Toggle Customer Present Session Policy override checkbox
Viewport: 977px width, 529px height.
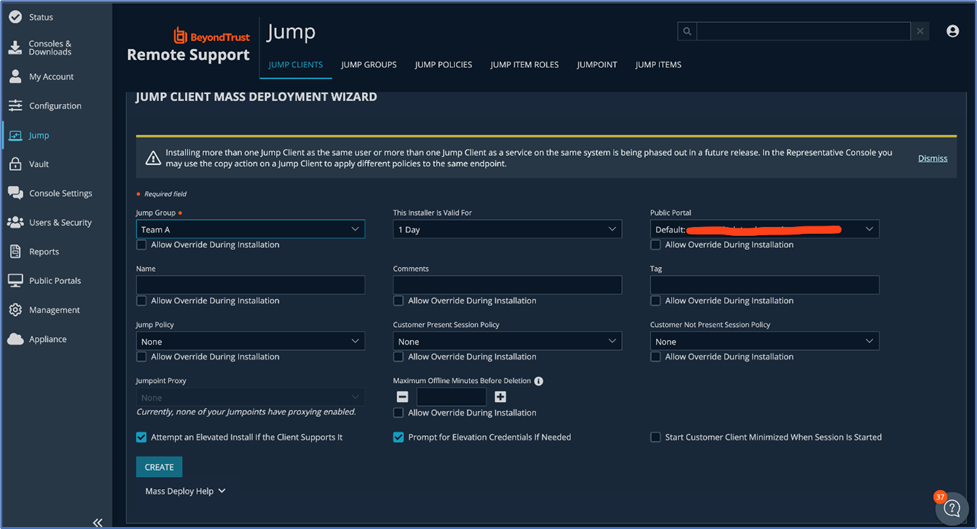click(x=398, y=357)
